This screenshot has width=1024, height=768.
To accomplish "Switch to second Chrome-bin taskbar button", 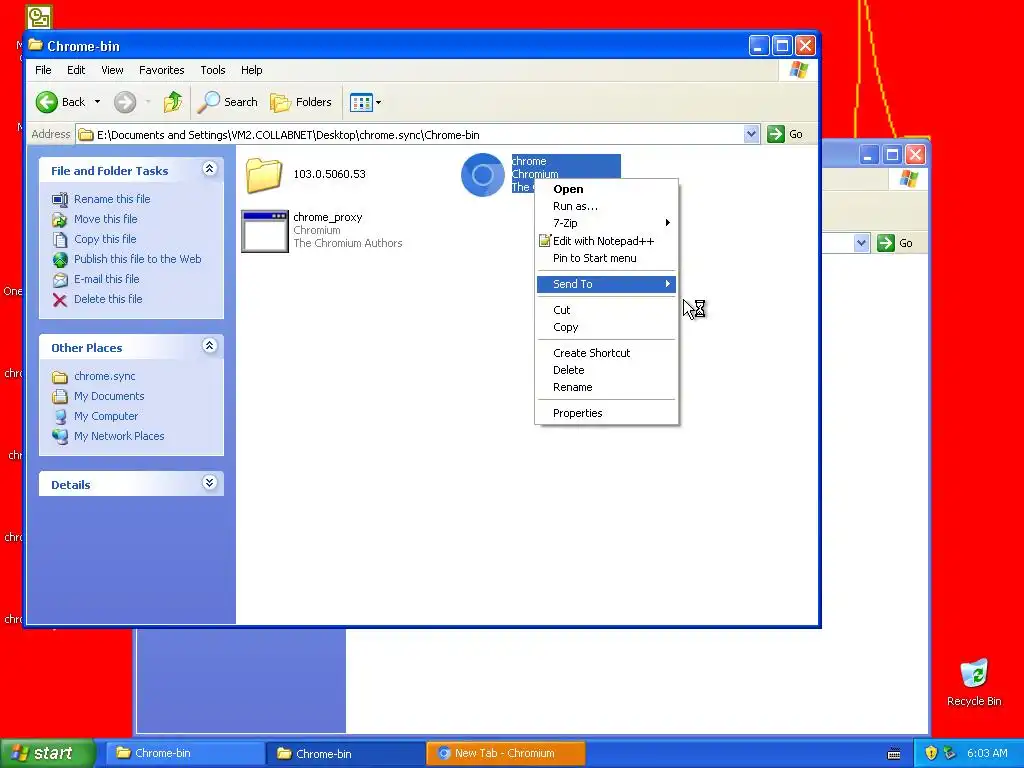I will click(345, 753).
